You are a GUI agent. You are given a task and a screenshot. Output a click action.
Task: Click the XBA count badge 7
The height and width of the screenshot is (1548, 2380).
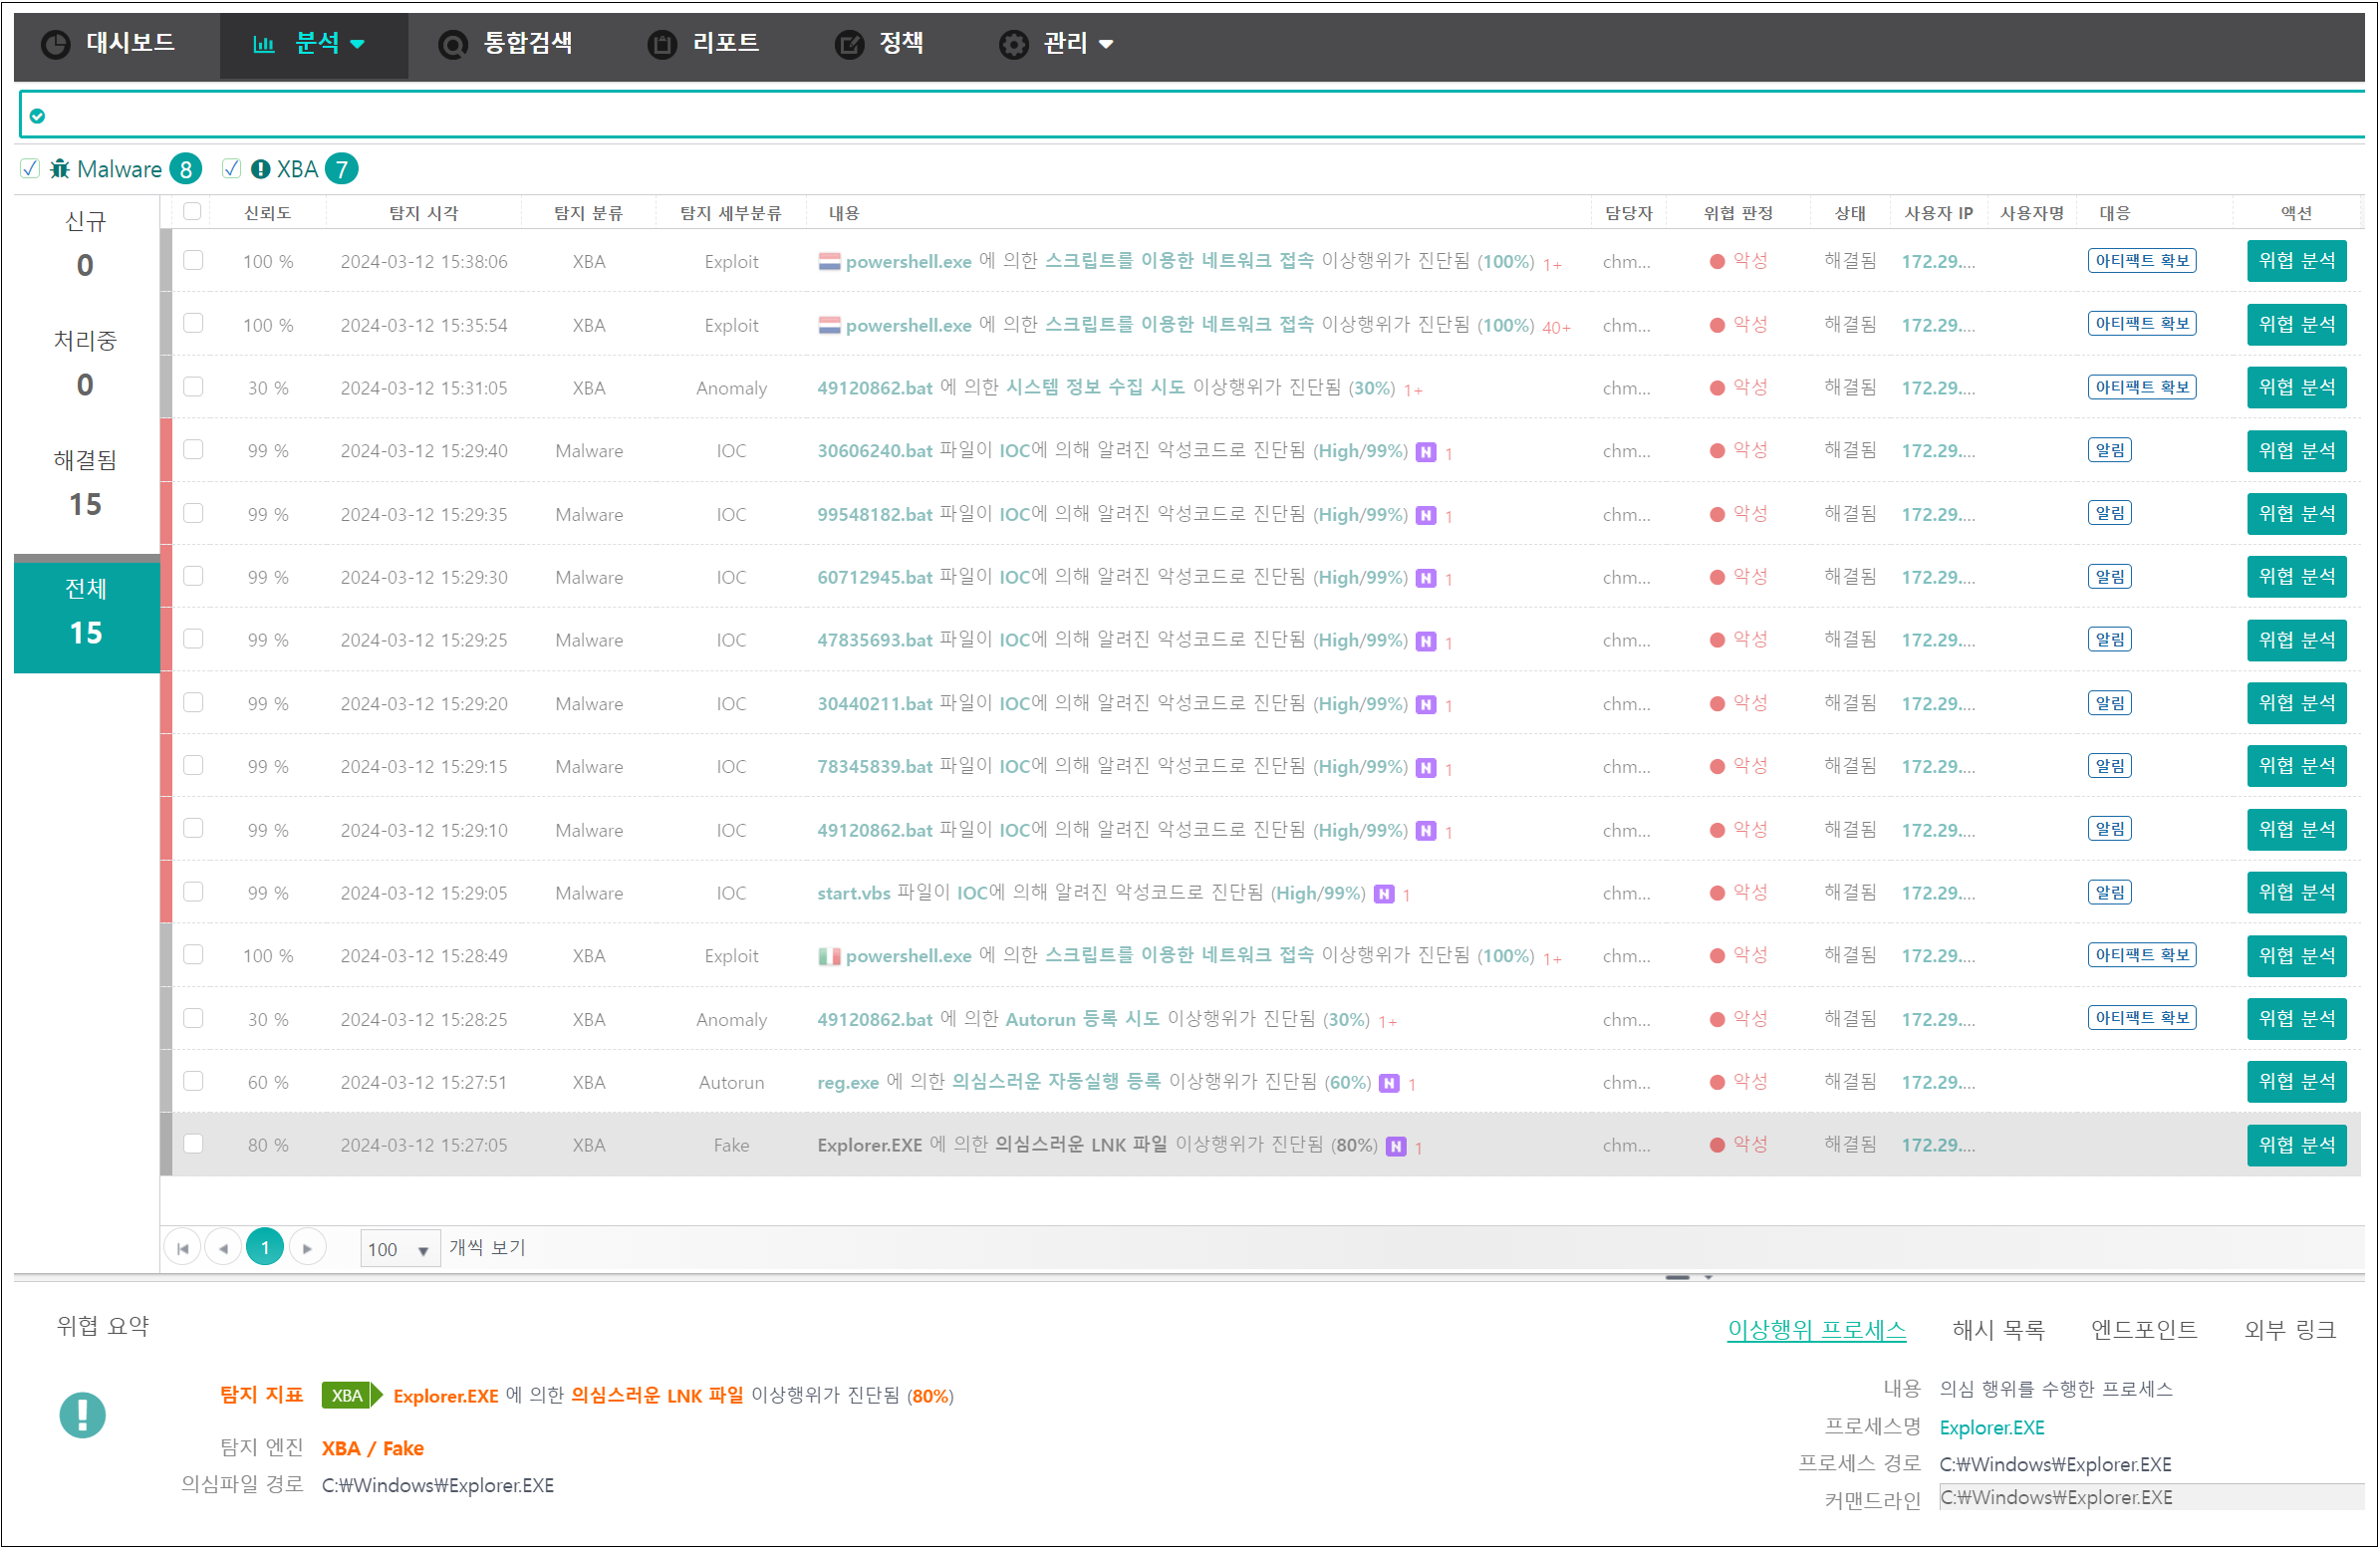tap(341, 169)
